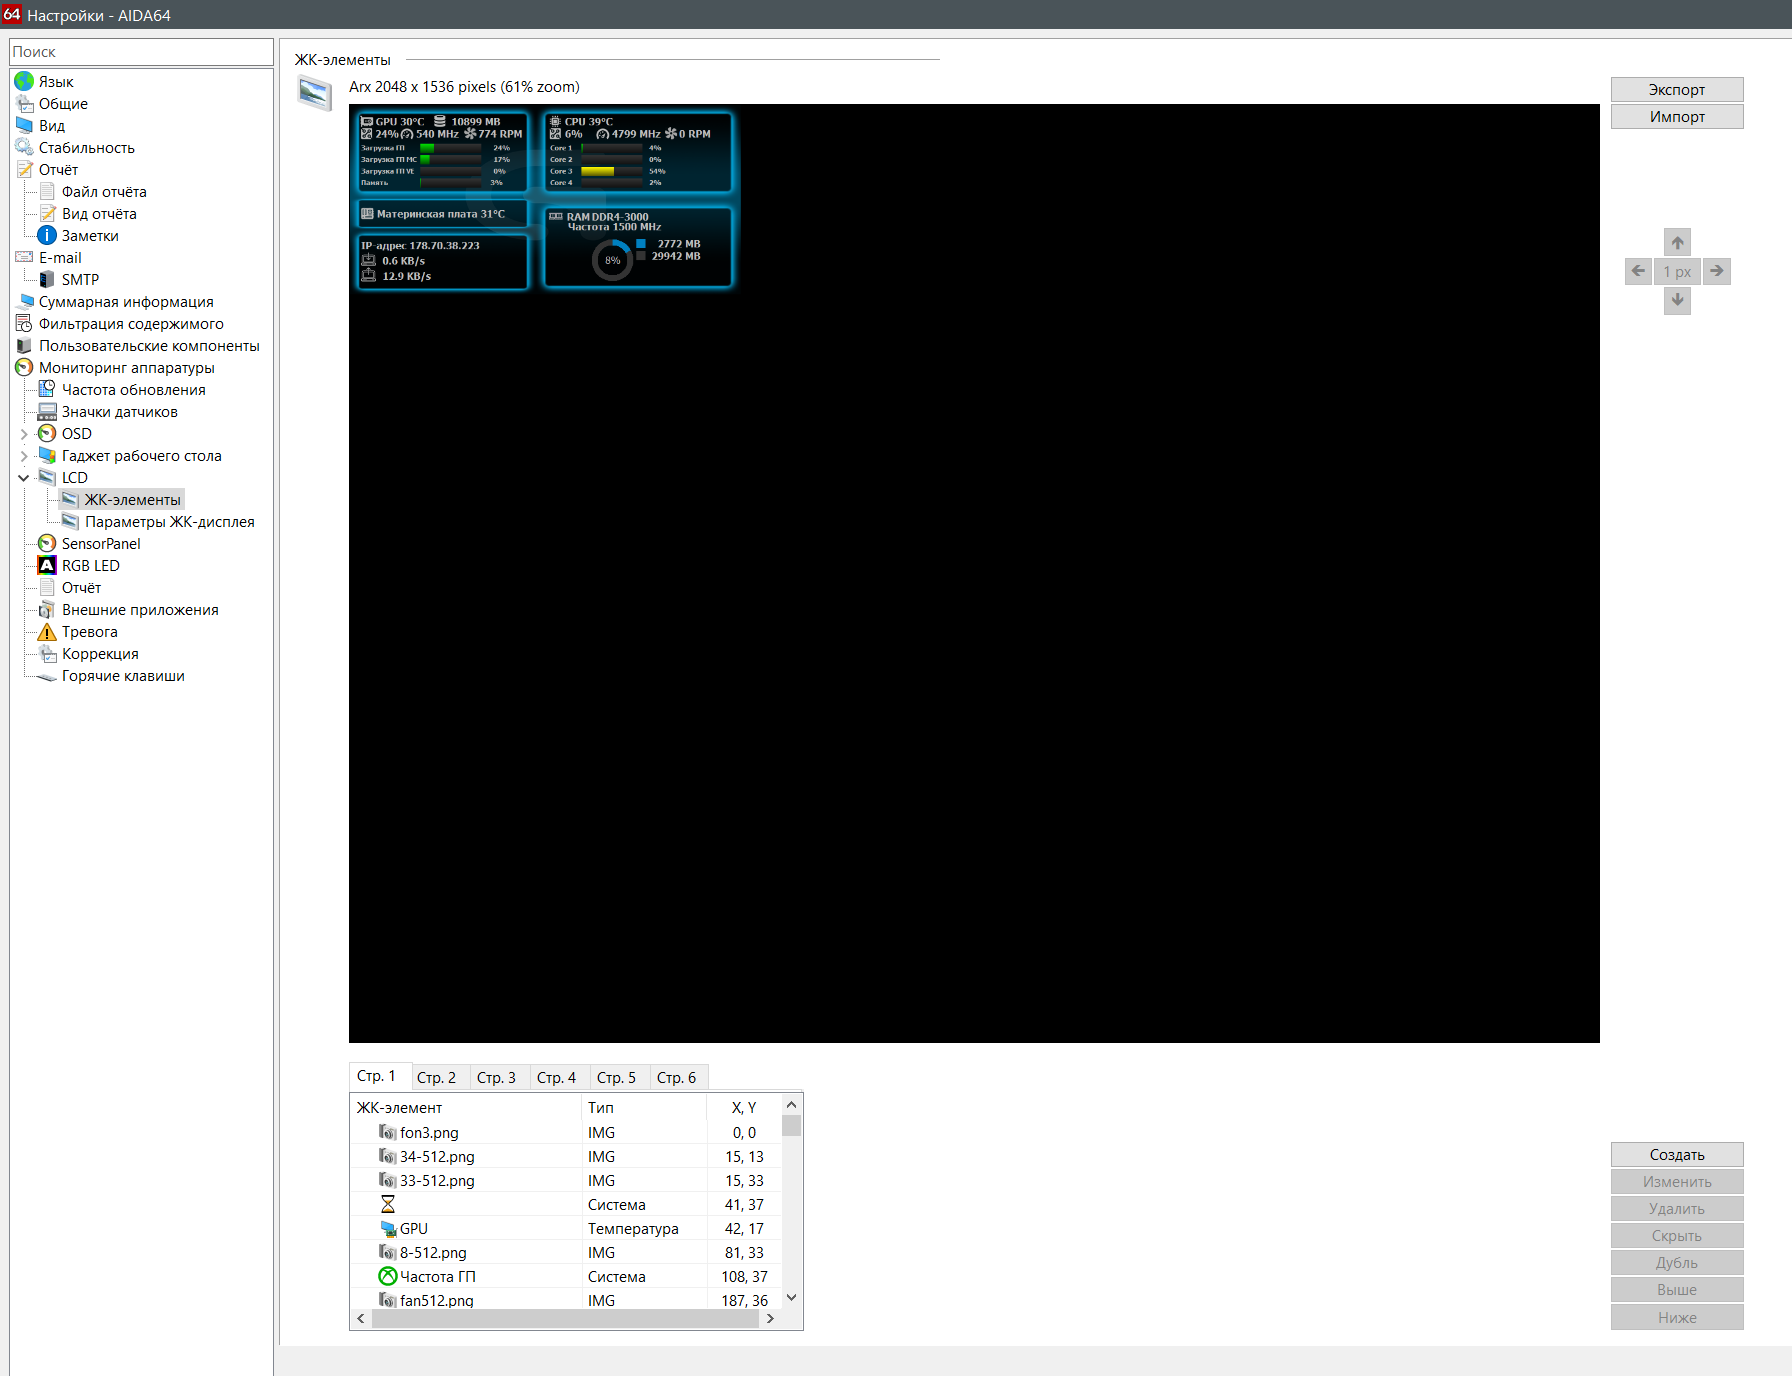
Task: Click the Тревога warning triangle icon
Action: [x=47, y=631]
